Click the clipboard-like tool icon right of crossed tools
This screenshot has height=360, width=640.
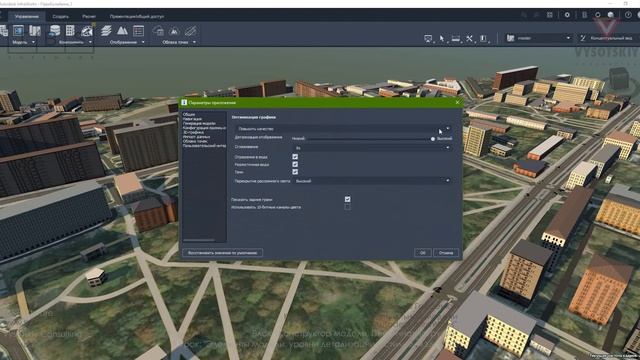(x=483, y=38)
